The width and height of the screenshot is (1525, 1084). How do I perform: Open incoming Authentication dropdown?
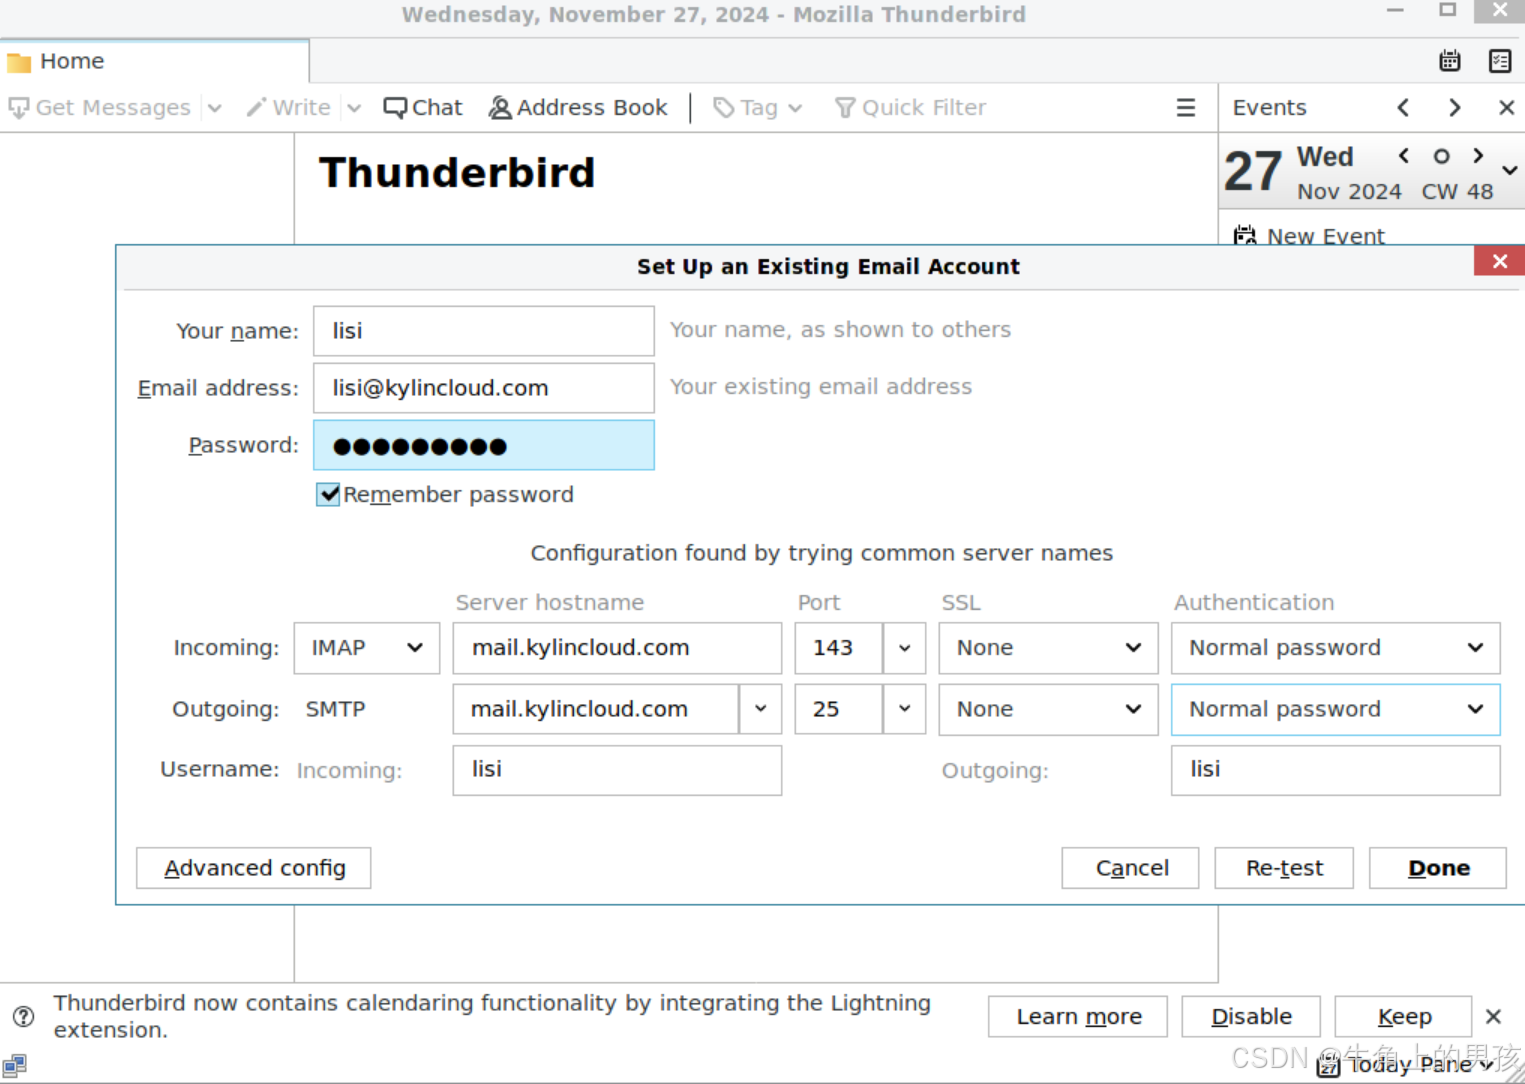pos(1335,648)
